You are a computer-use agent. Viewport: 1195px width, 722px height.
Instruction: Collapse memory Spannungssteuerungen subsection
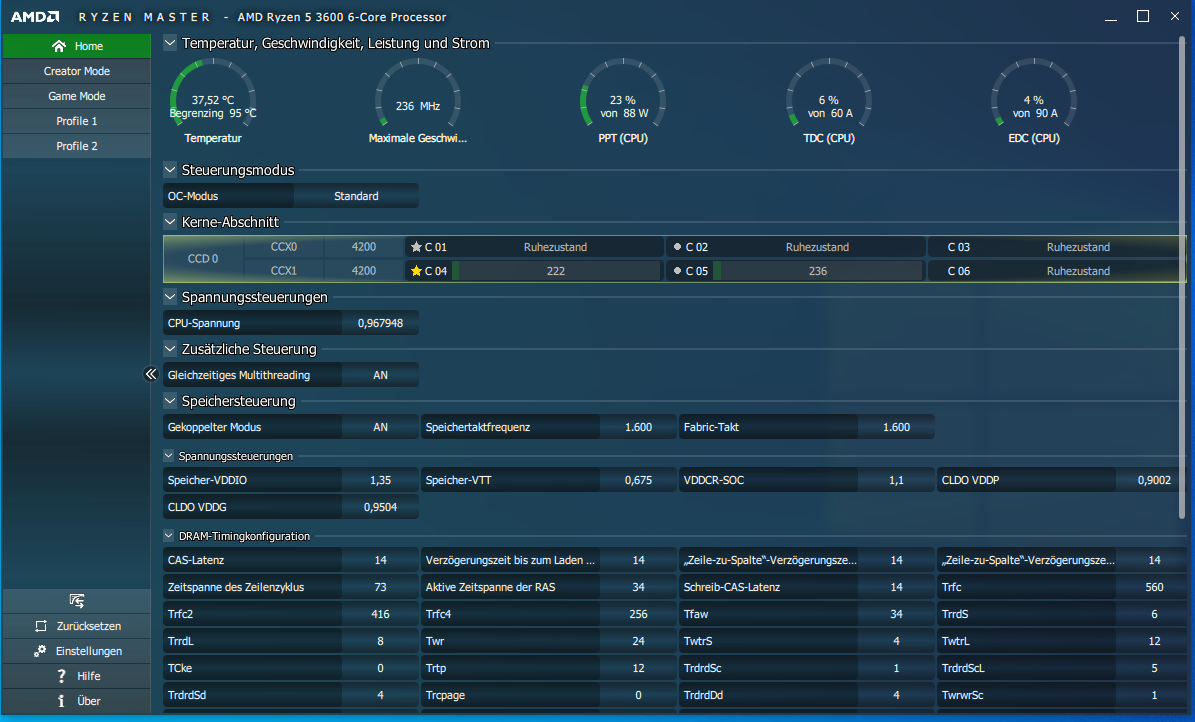pyautogui.click(x=168, y=455)
